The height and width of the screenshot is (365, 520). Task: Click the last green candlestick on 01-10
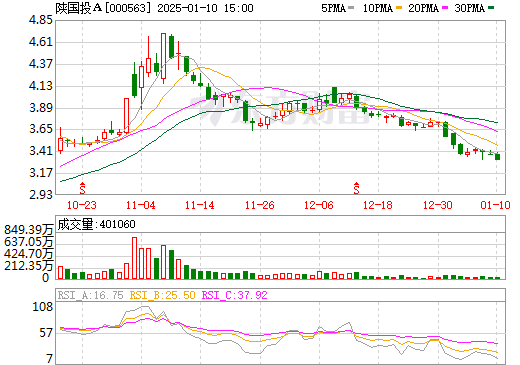[x=497, y=156]
